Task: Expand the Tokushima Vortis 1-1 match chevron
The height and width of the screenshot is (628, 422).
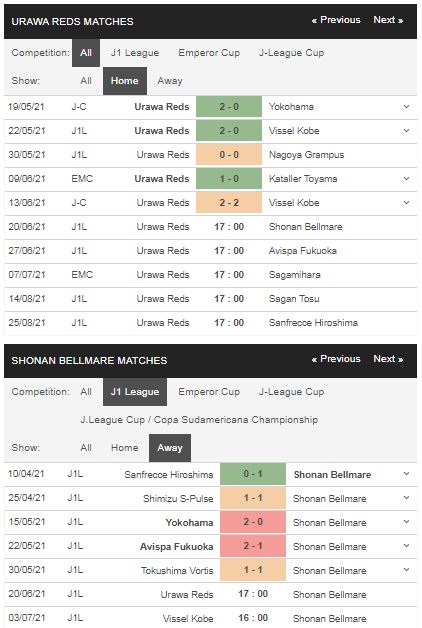Action: [406, 570]
